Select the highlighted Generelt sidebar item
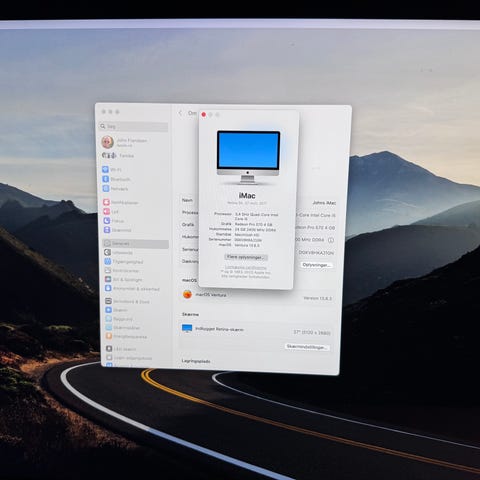 pos(136,244)
